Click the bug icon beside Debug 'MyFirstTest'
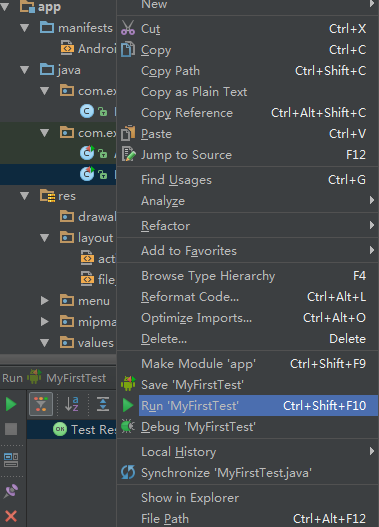This screenshot has height=527, width=379. [x=128, y=427]
